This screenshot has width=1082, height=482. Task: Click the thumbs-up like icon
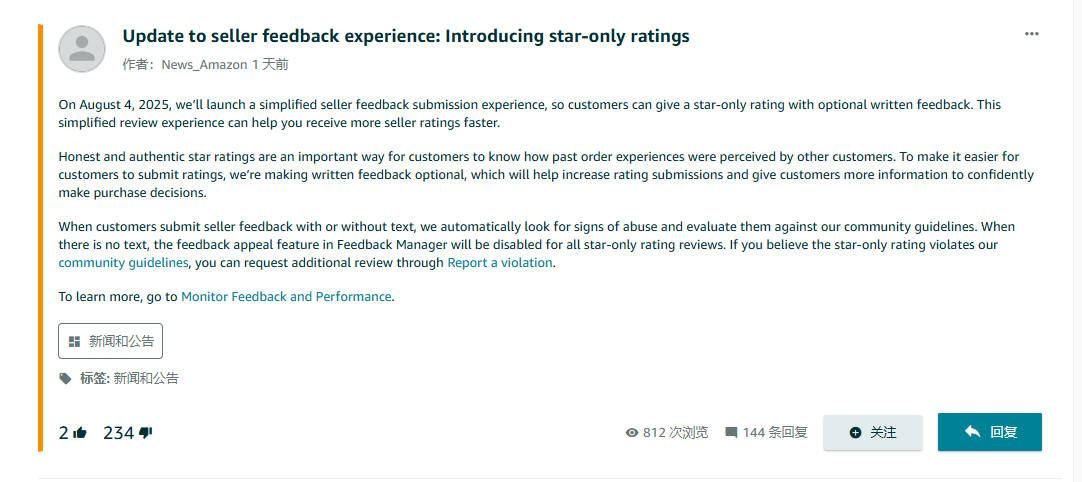pyautogui.click(x=80, y=433)
